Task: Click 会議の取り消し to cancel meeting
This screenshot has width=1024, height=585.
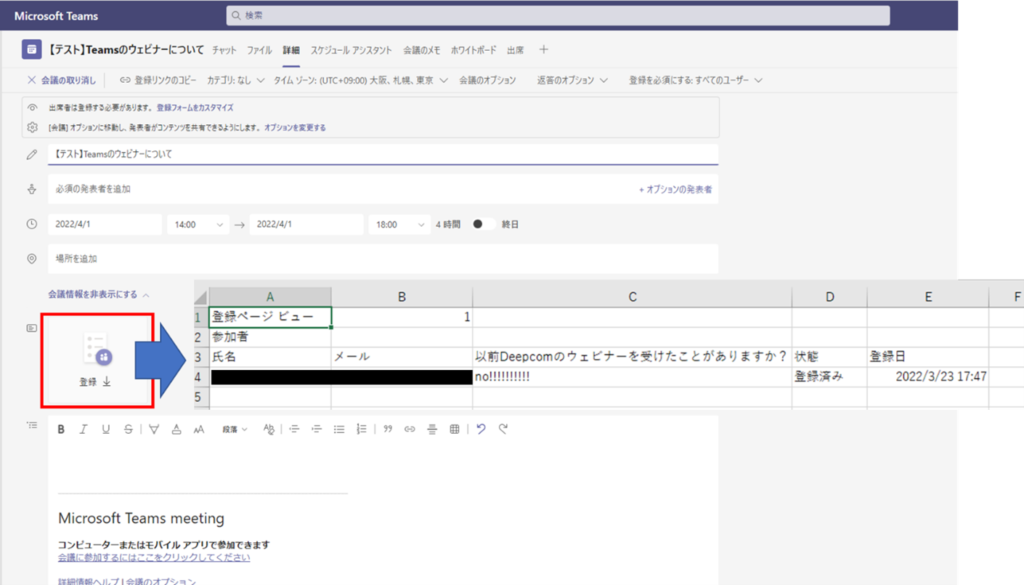Action: click(x=62, y=80)
